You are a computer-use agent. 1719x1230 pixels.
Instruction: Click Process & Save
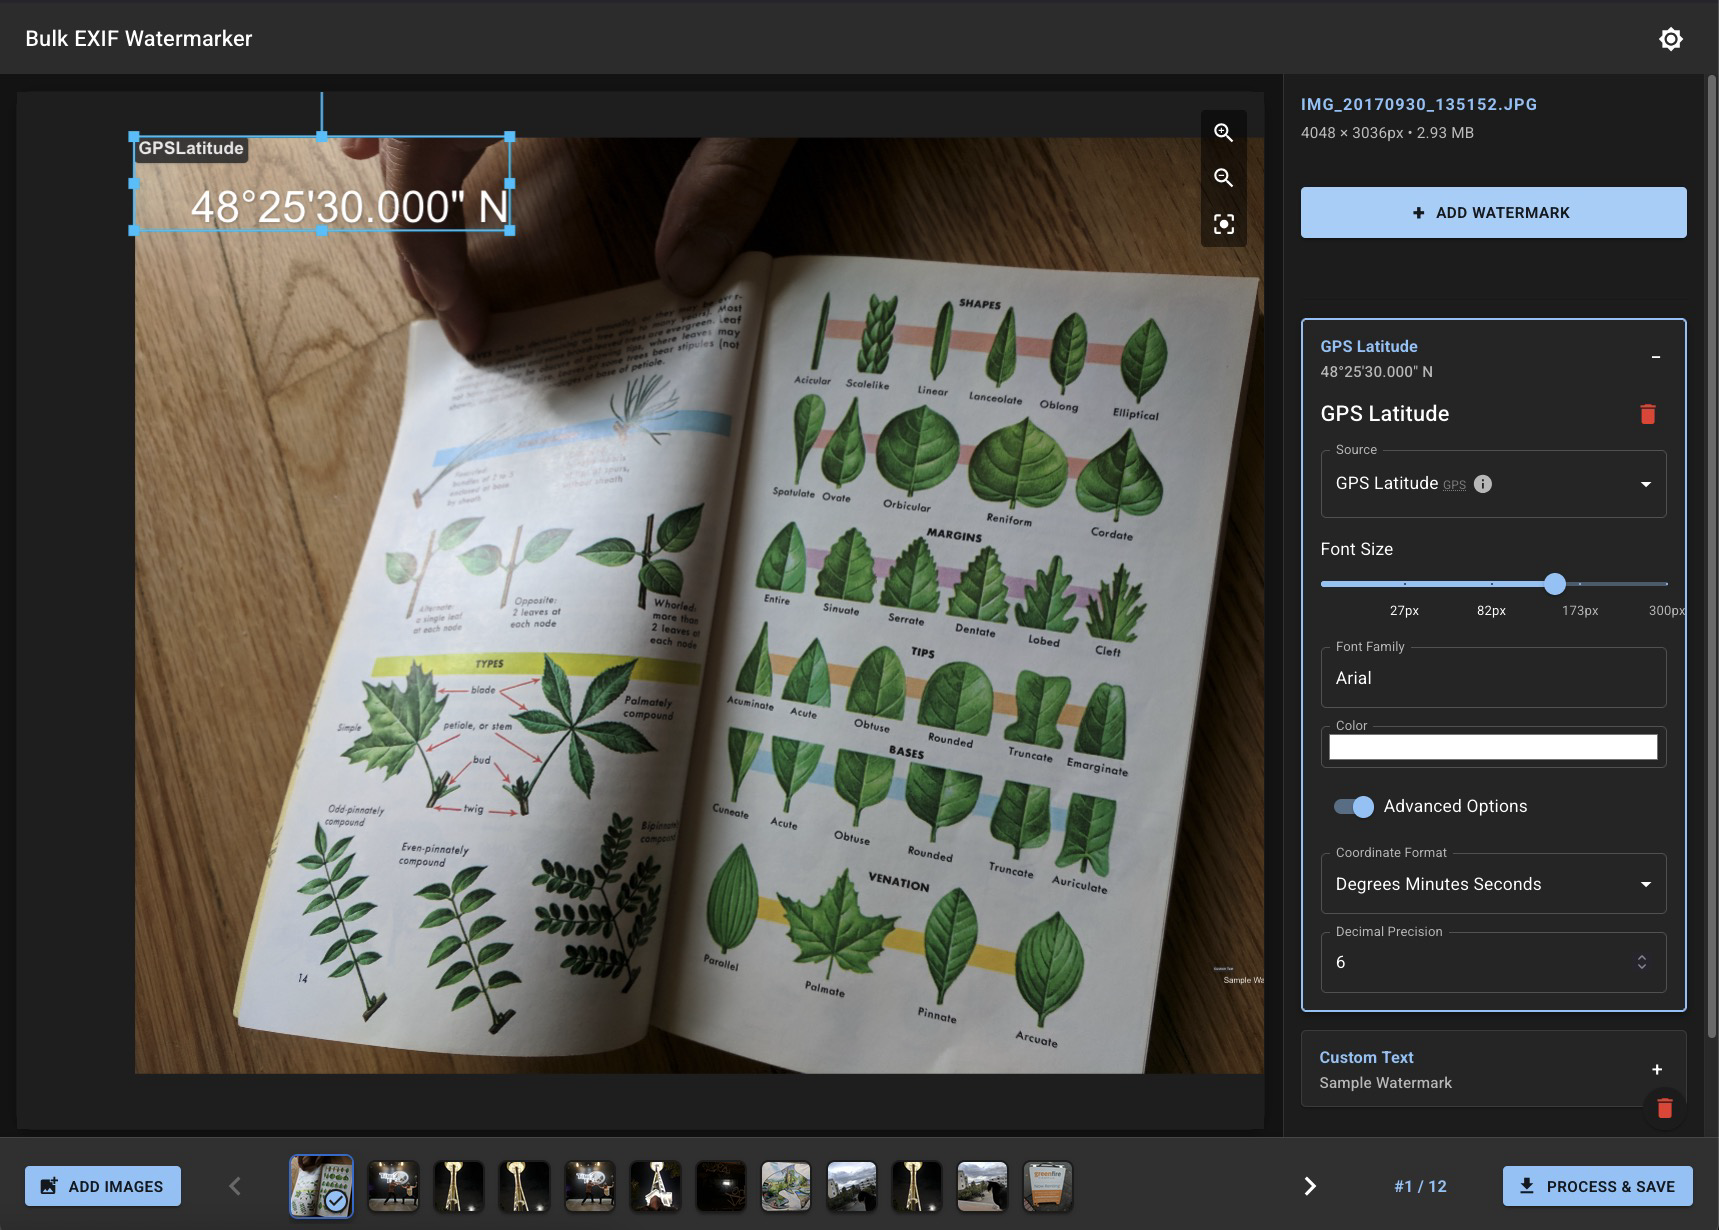click(x=1597, y=1186)
